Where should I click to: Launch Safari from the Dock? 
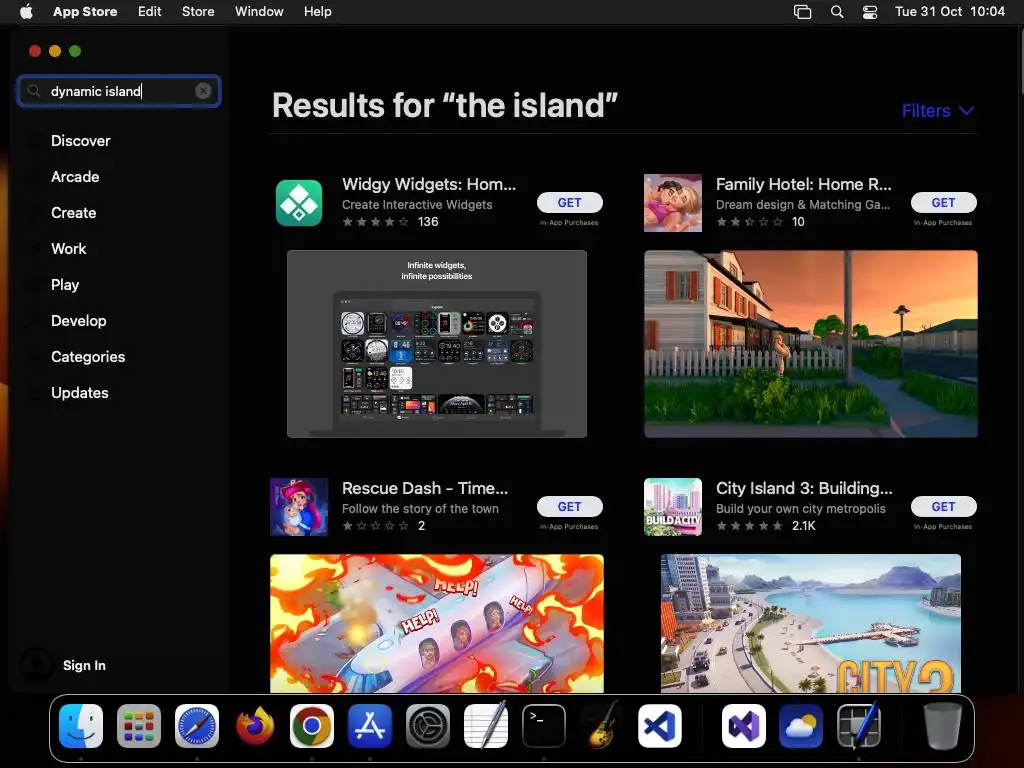click(x=197, y=726)
